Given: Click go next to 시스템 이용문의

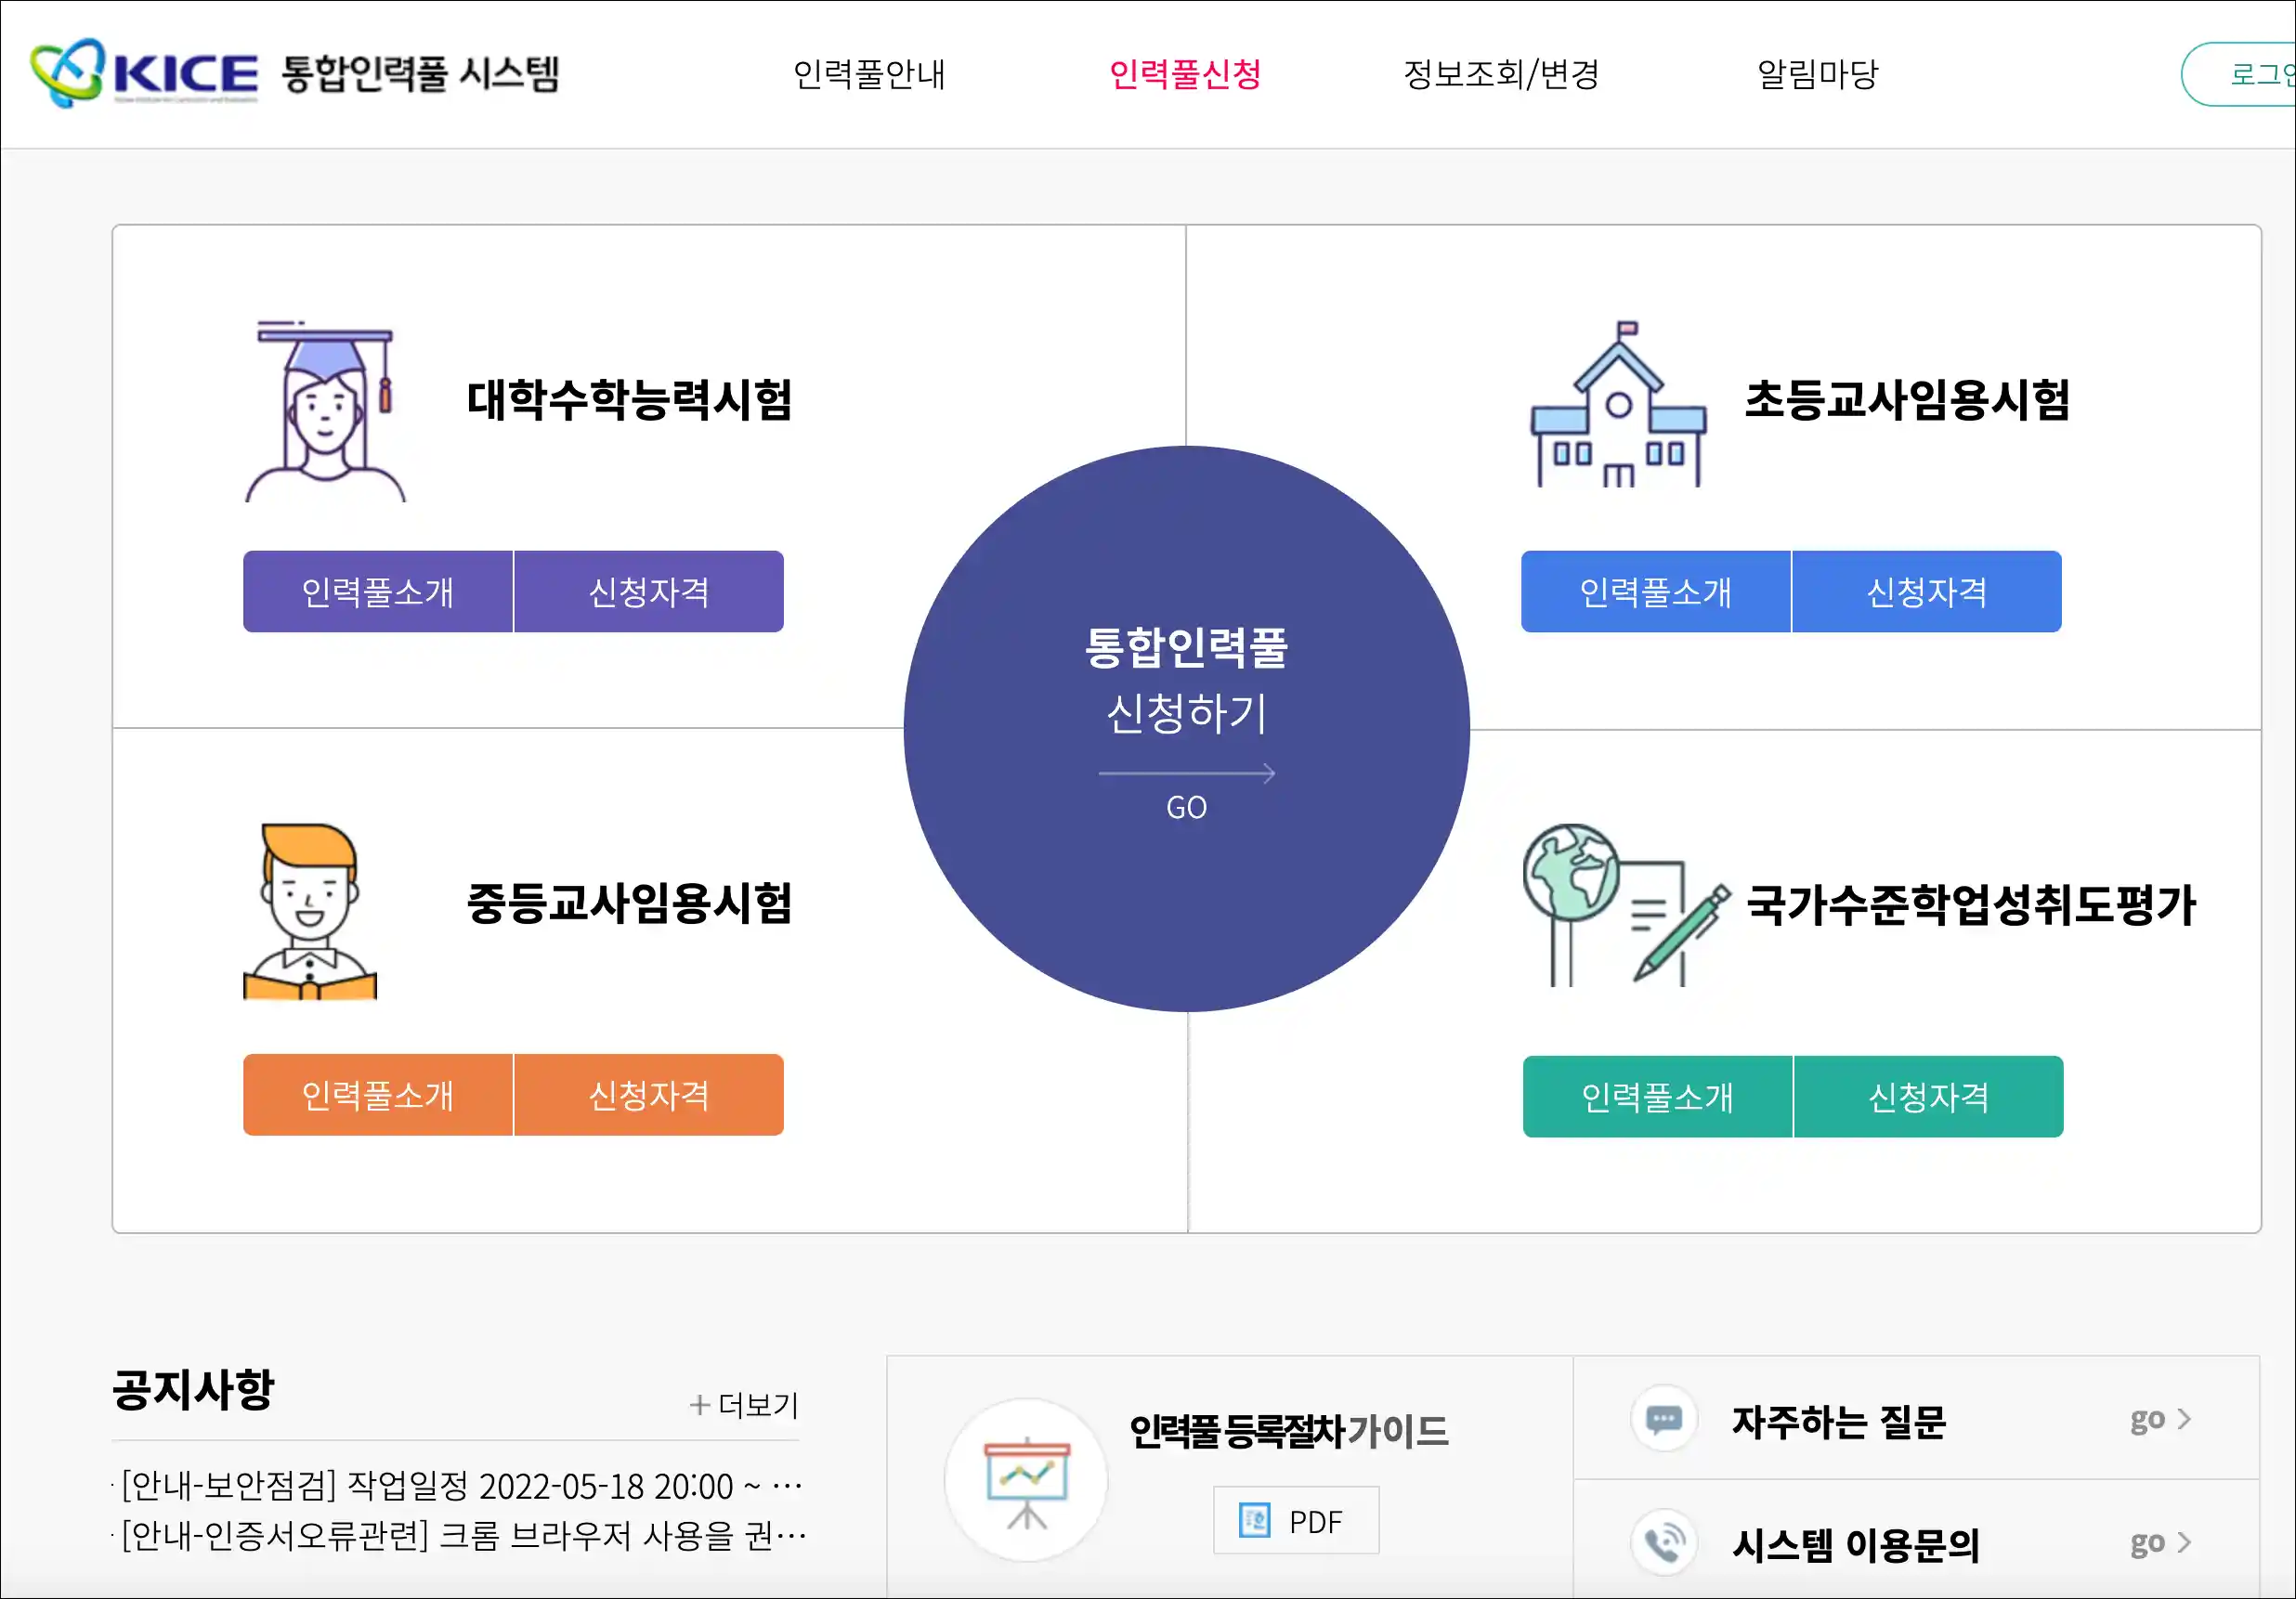Looking at the screenshot, I should [2161, 1543].
